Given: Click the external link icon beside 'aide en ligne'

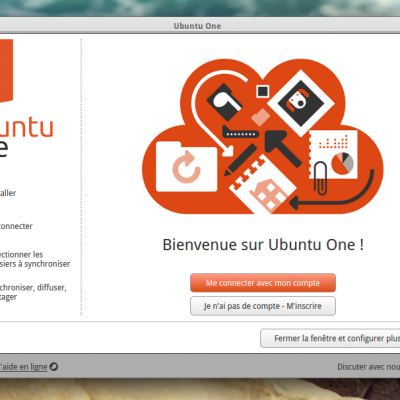Looking at the screenshot, I should point(54,367).
